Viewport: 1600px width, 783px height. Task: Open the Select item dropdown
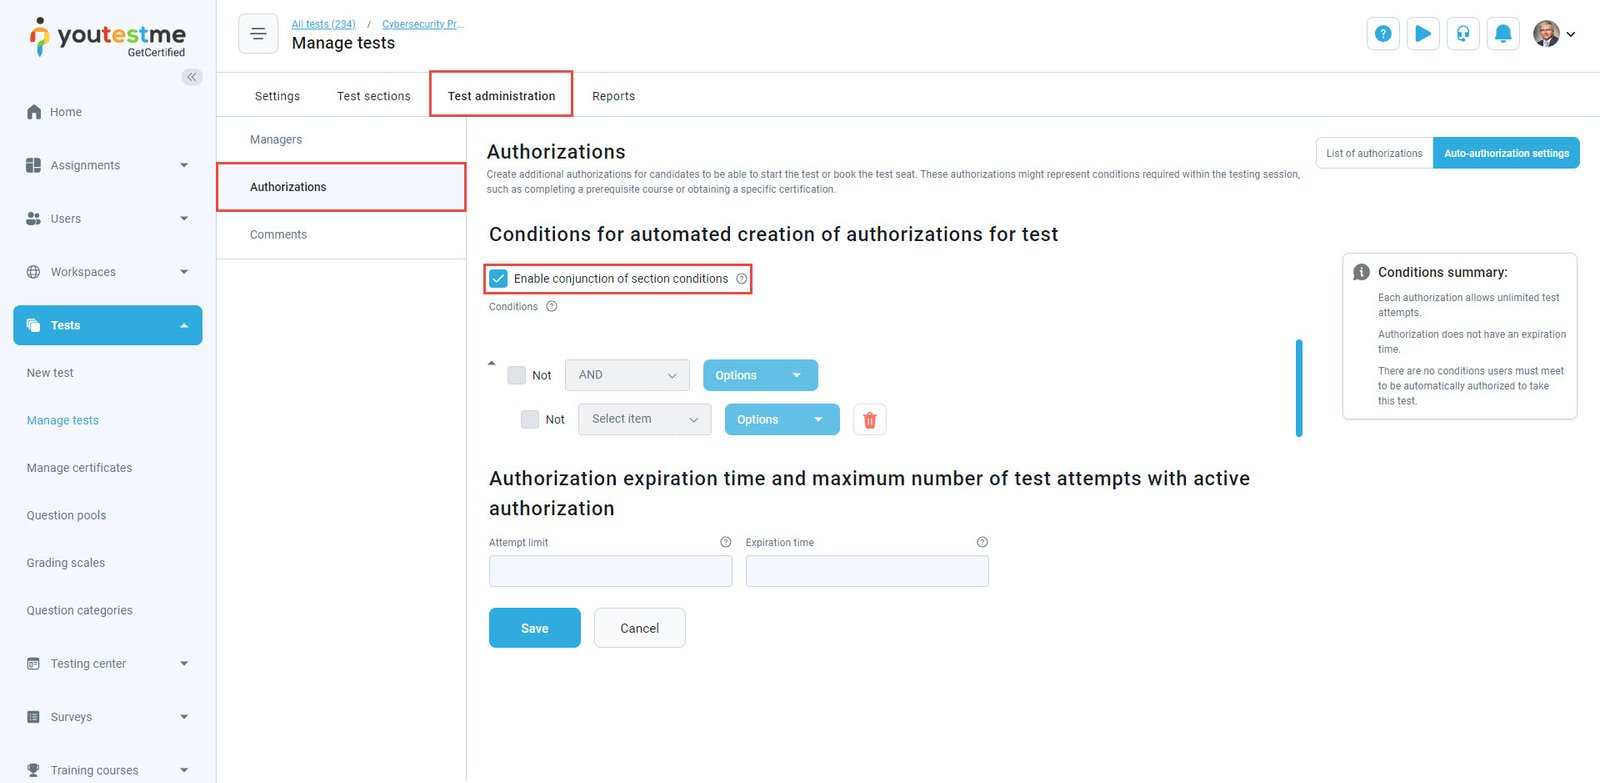tap(644, 420)
